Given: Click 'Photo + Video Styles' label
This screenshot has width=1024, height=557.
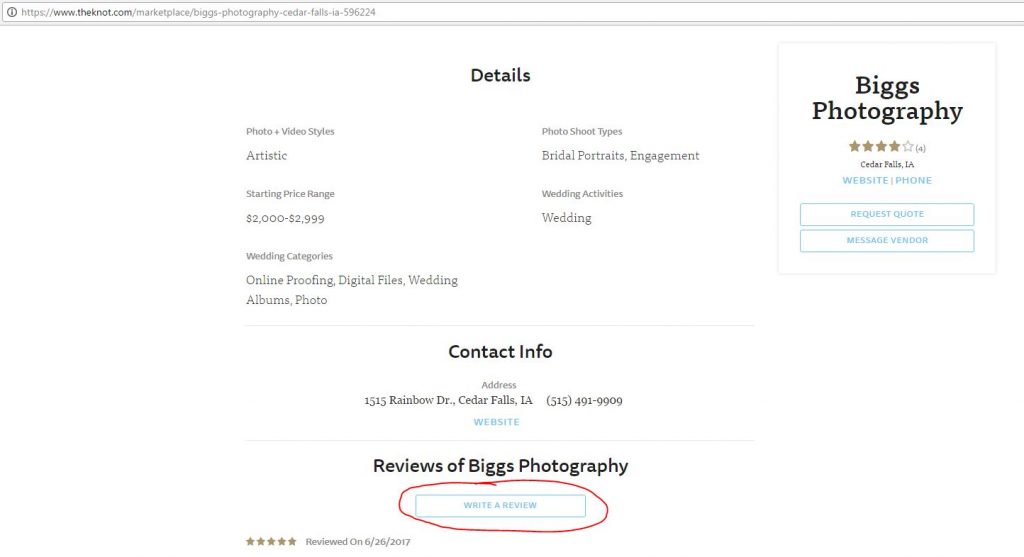Looking at the screenshot, I should pyautogui.click(x=290, y=131).
